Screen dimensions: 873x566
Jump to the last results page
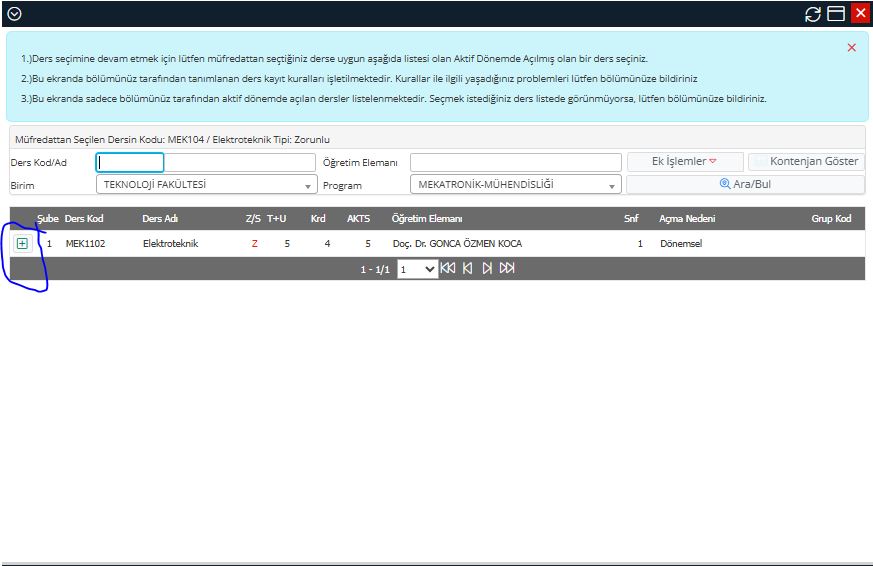507,268
